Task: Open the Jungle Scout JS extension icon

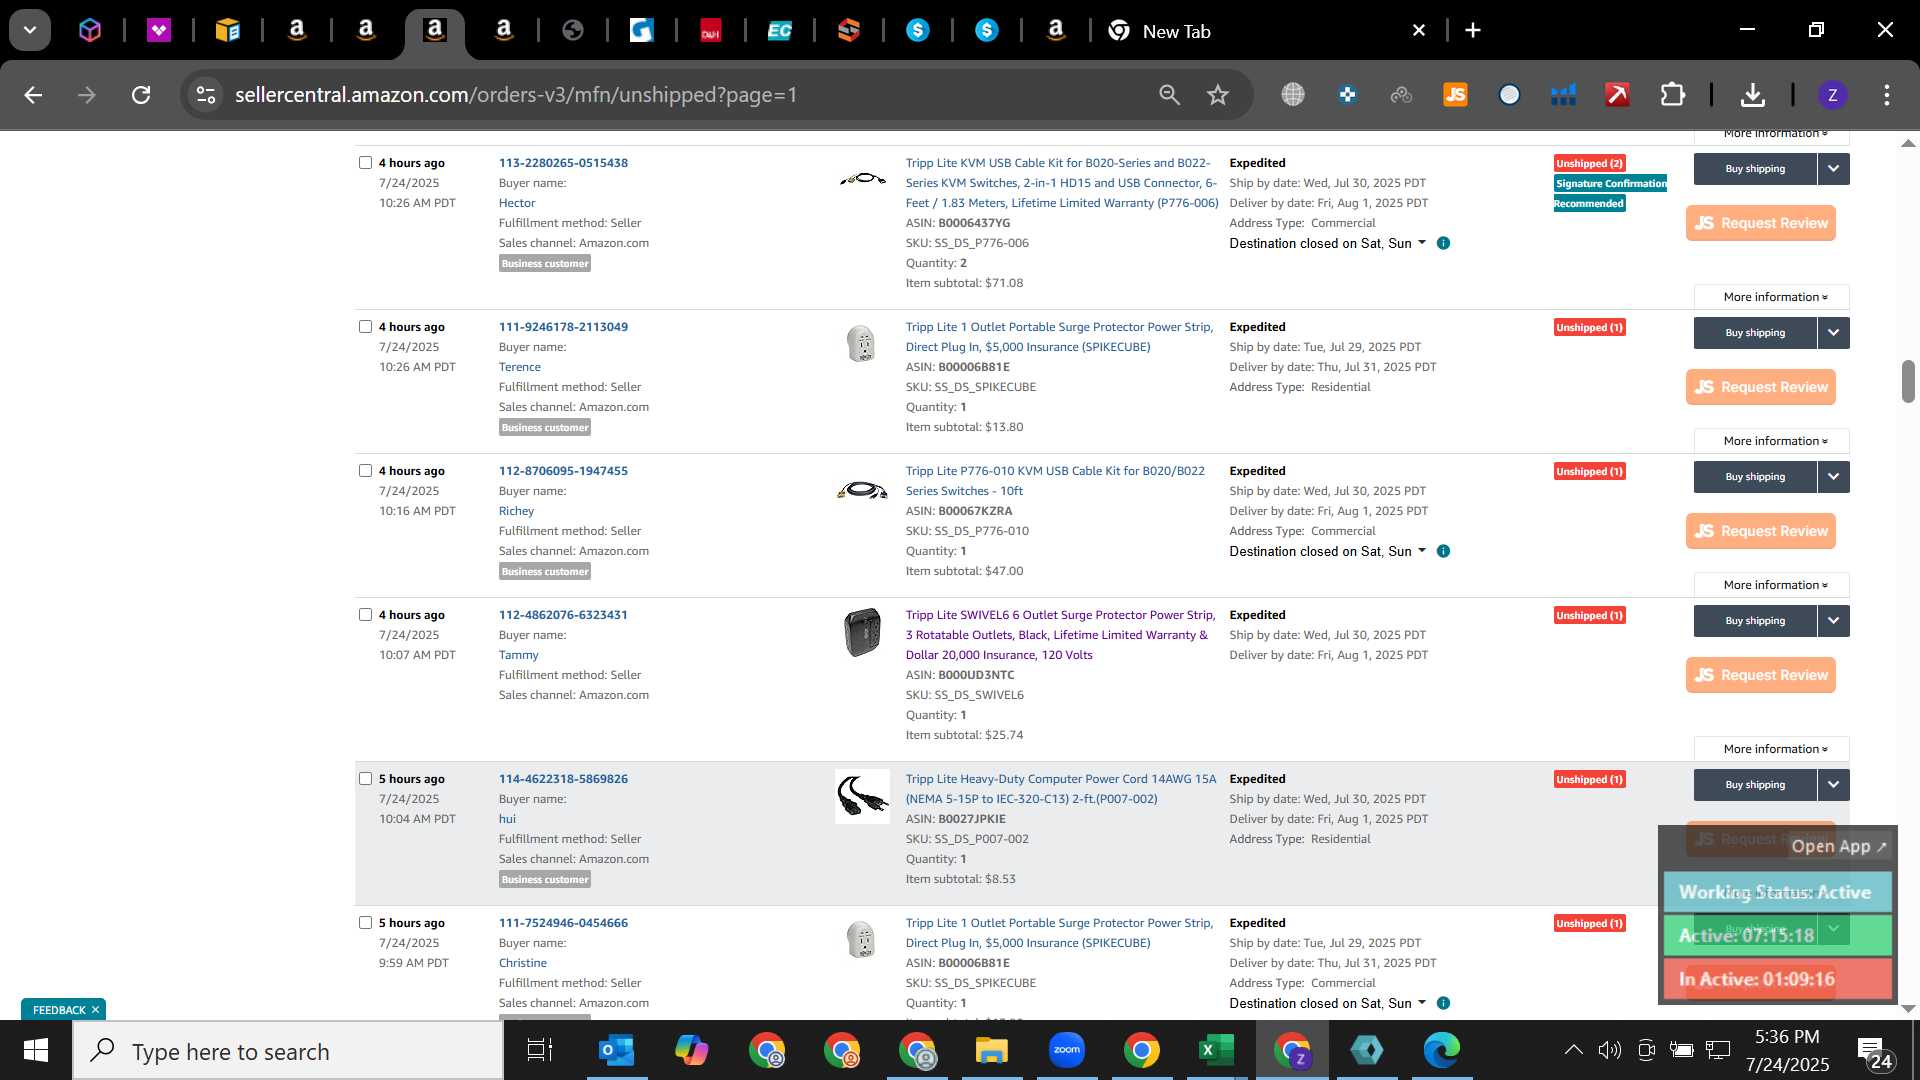Action: [1455, 95]
